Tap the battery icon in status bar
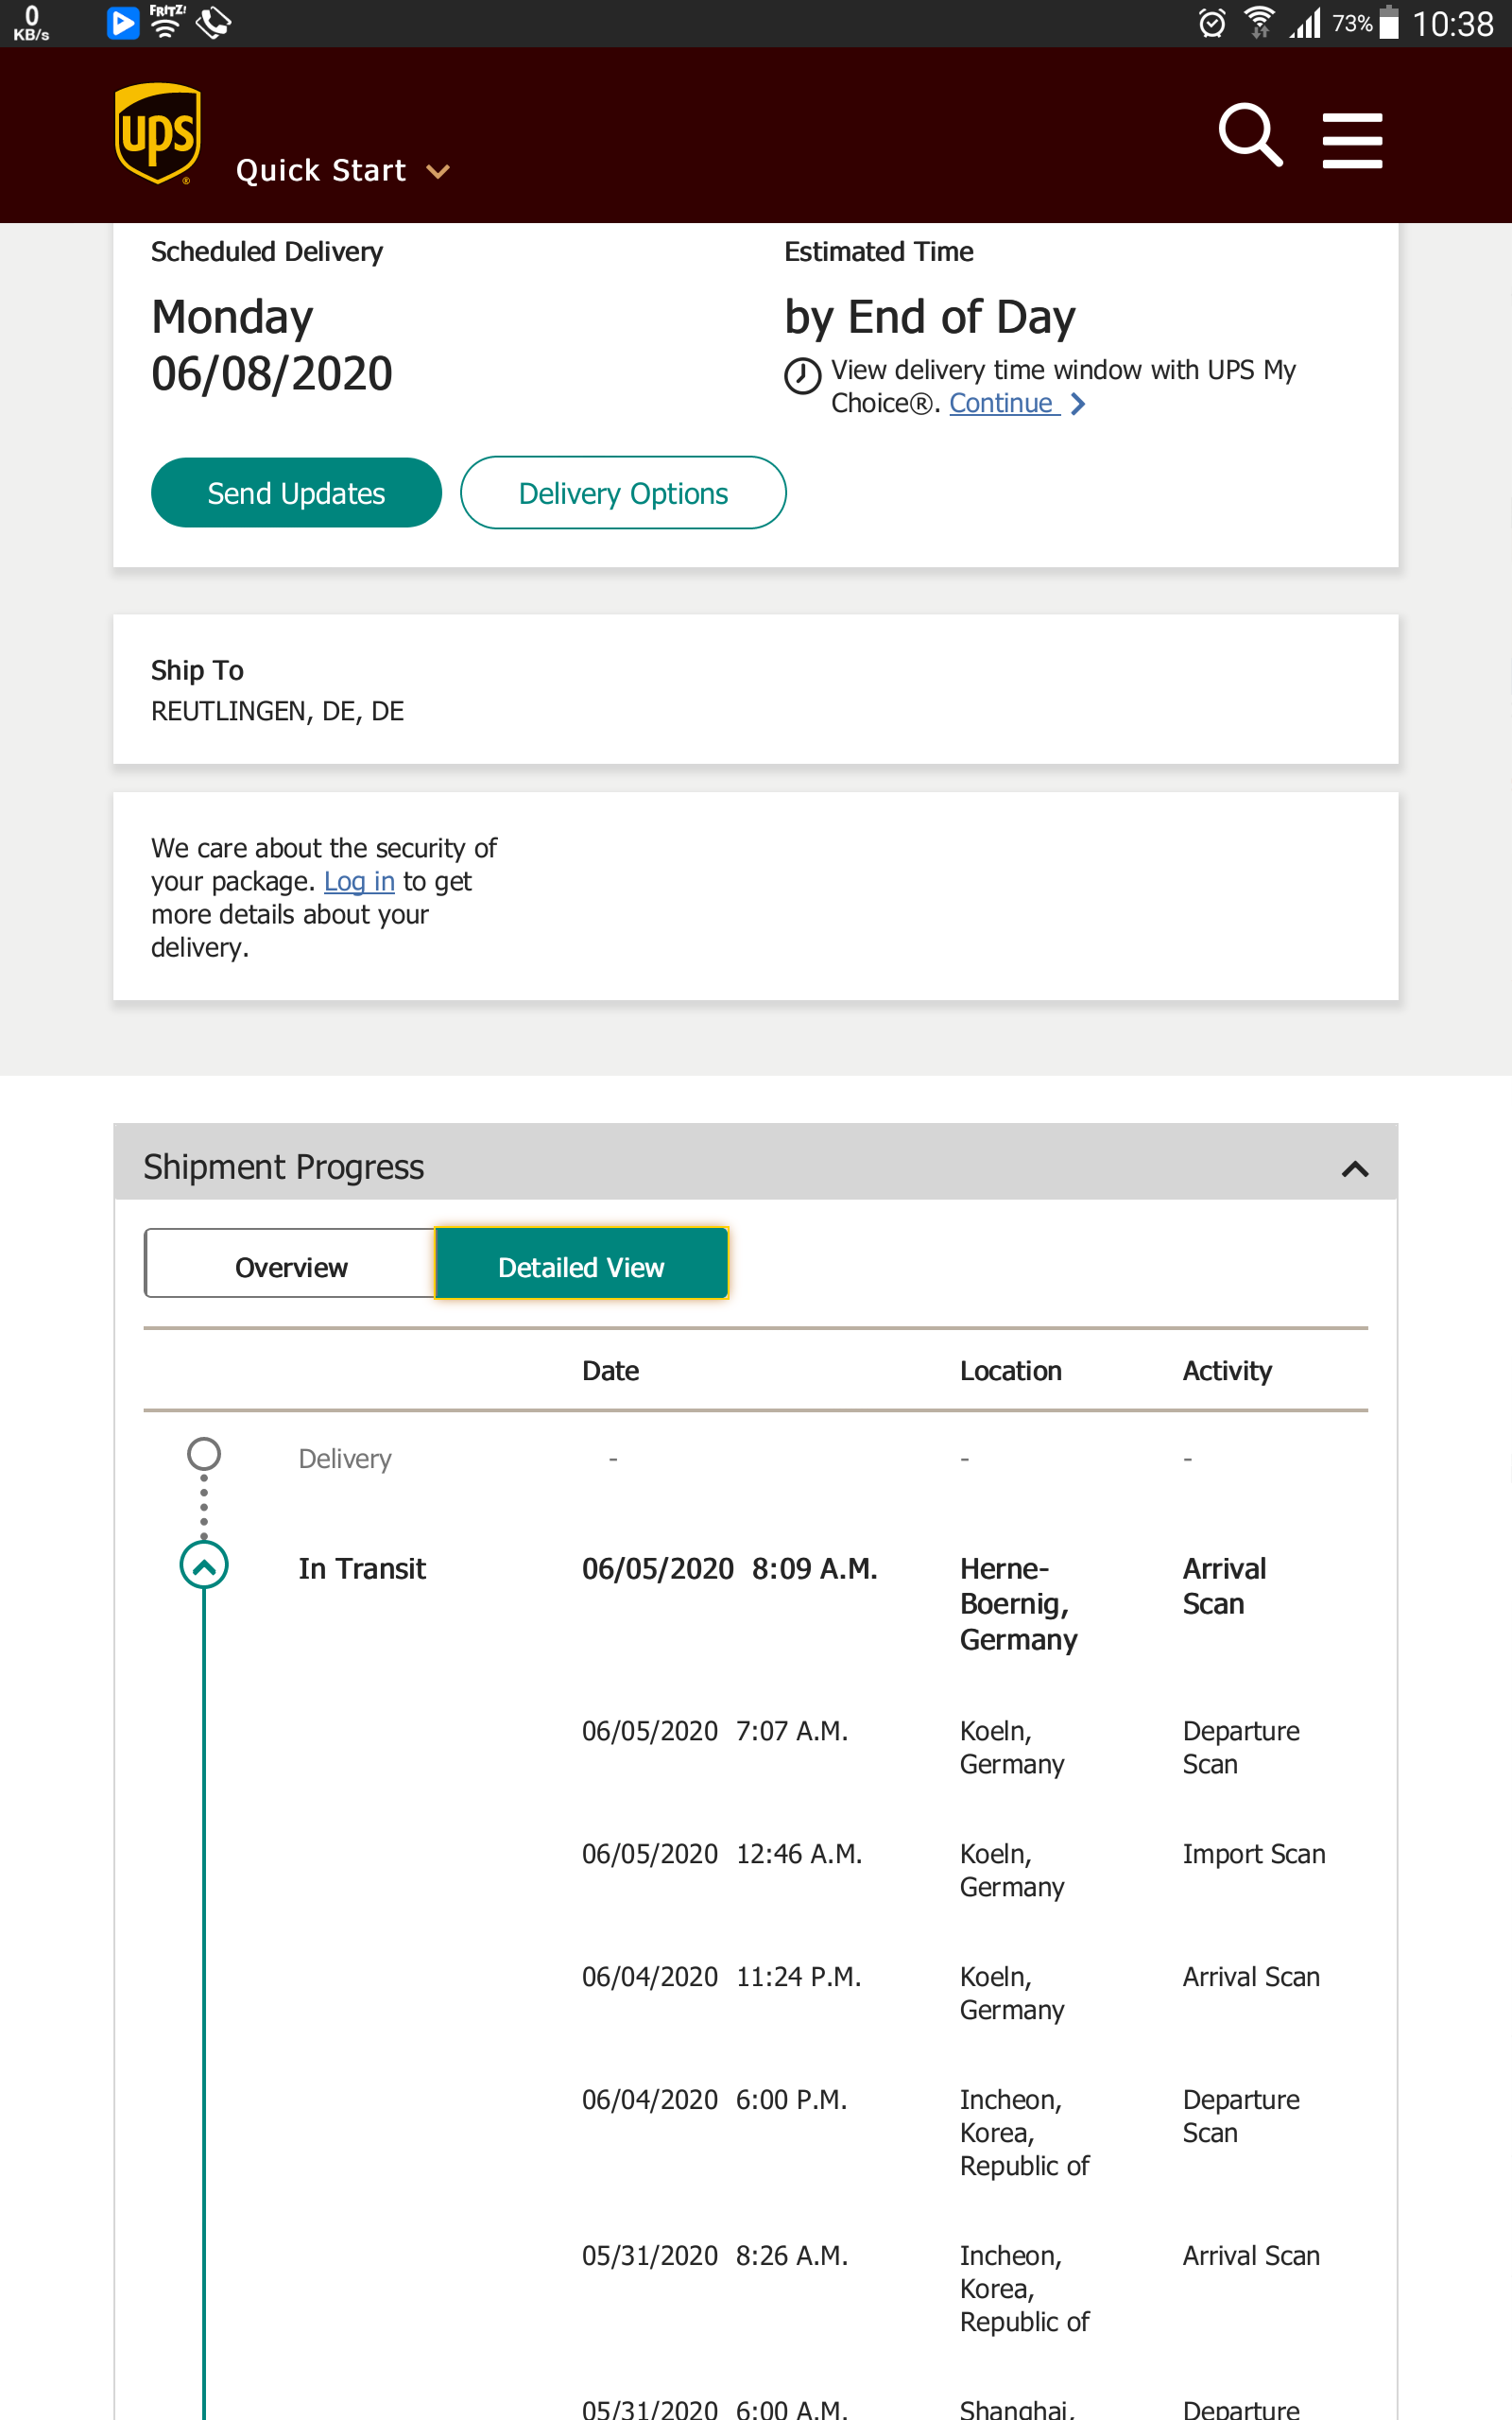 (x=1389, y=23)
